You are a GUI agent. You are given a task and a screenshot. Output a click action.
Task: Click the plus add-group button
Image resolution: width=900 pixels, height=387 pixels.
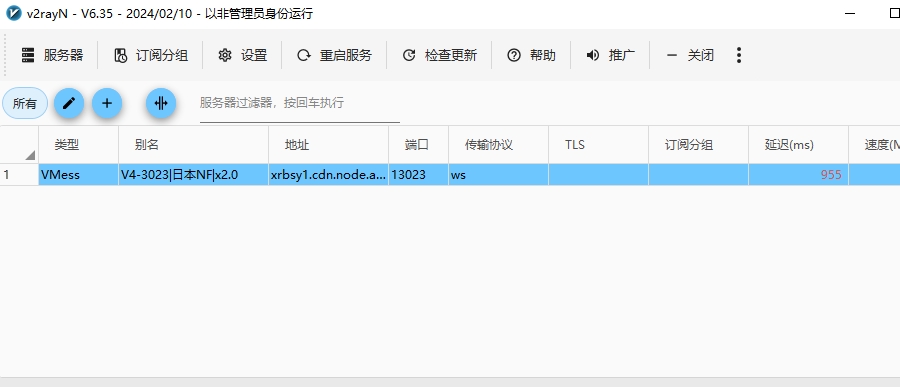point(107,103)
